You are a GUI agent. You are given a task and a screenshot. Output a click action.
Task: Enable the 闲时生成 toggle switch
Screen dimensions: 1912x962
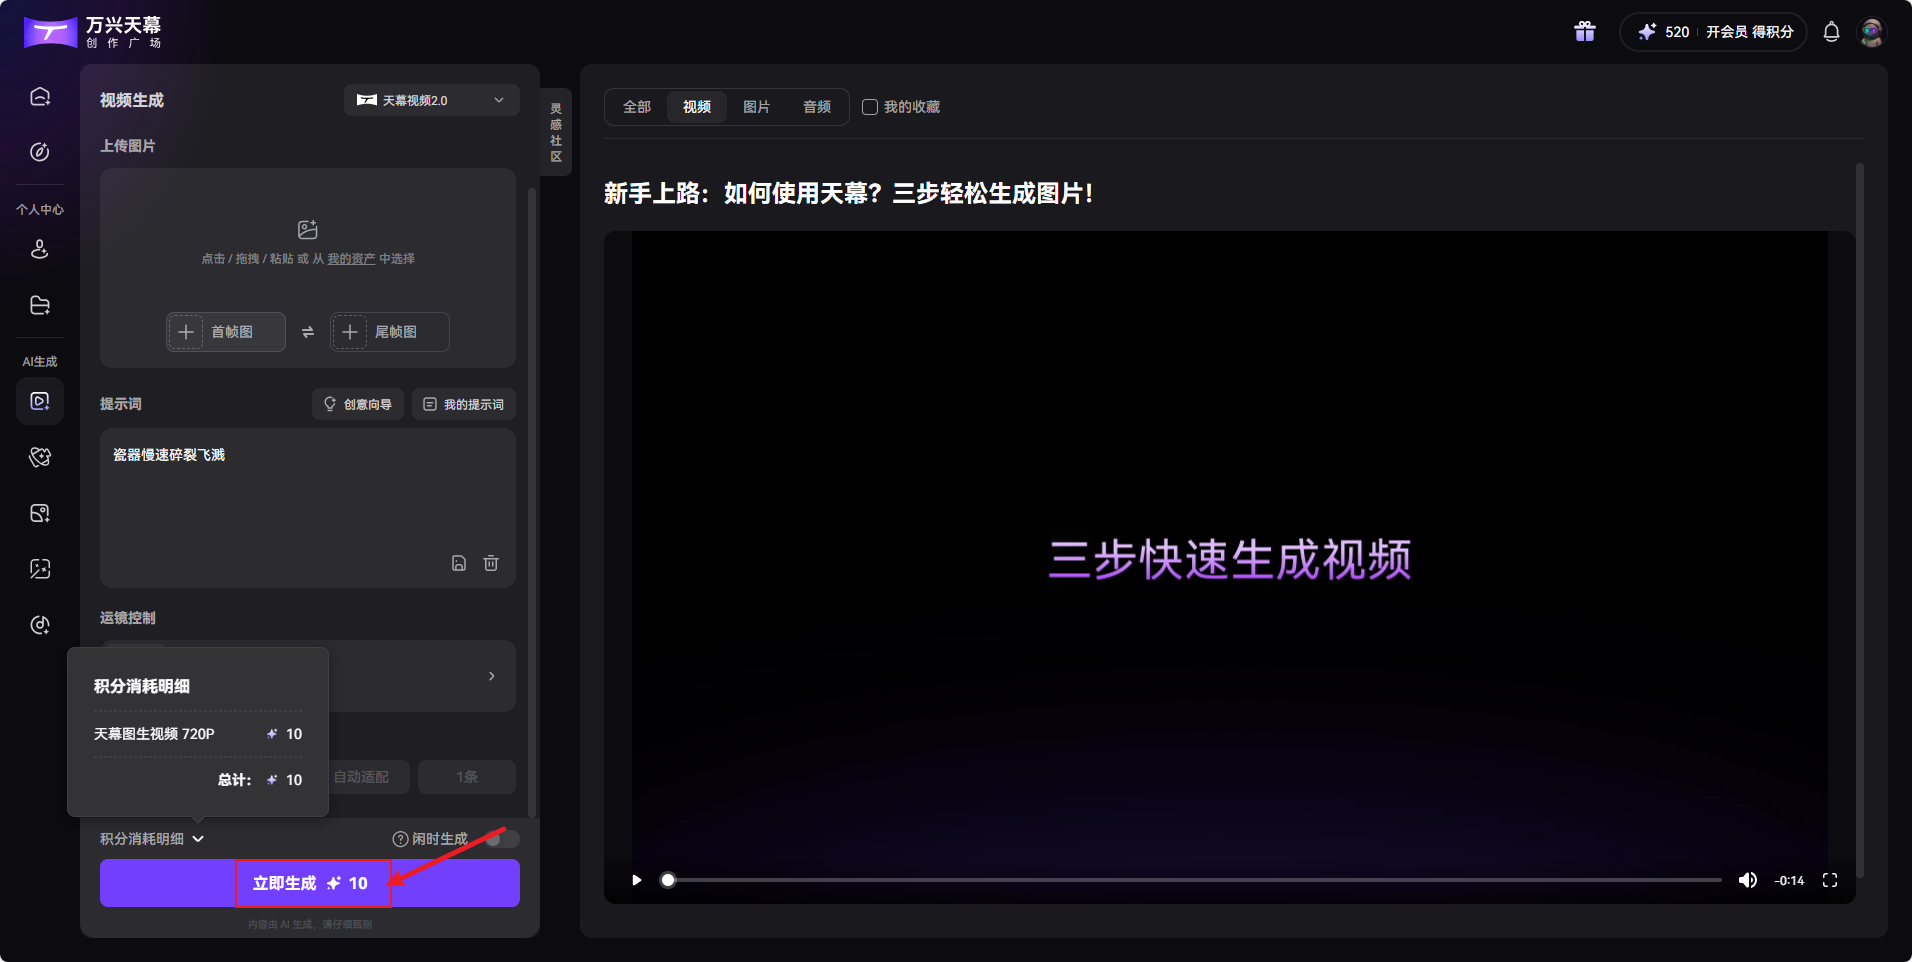click(x=504, y=839)
